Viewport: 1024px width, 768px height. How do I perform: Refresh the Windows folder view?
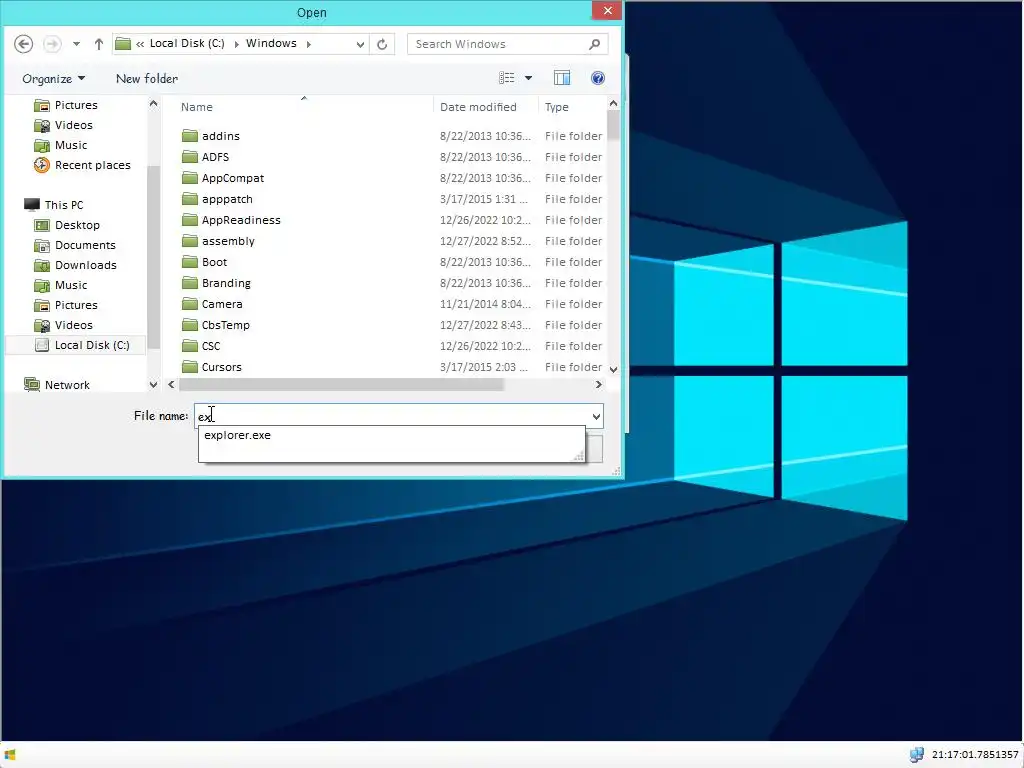[x=382, y=44]
